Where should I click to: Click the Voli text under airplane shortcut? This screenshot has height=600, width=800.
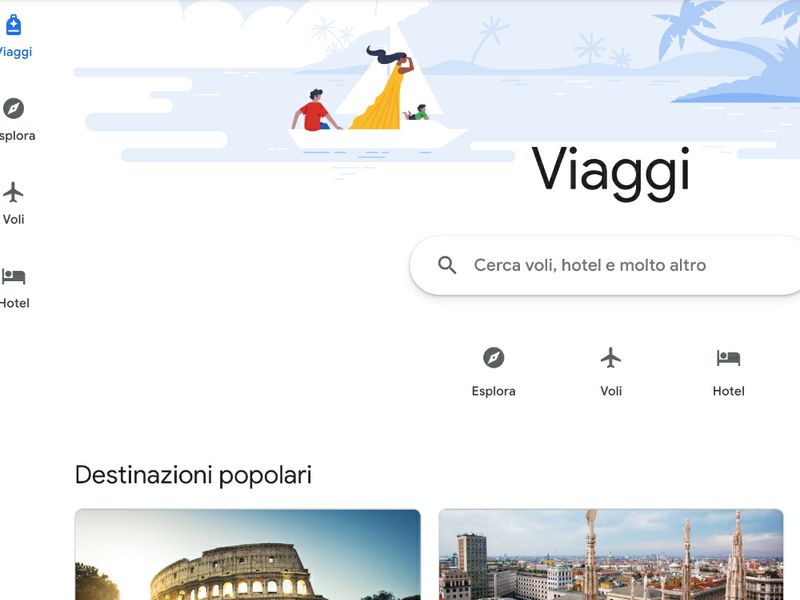(611, 391)
